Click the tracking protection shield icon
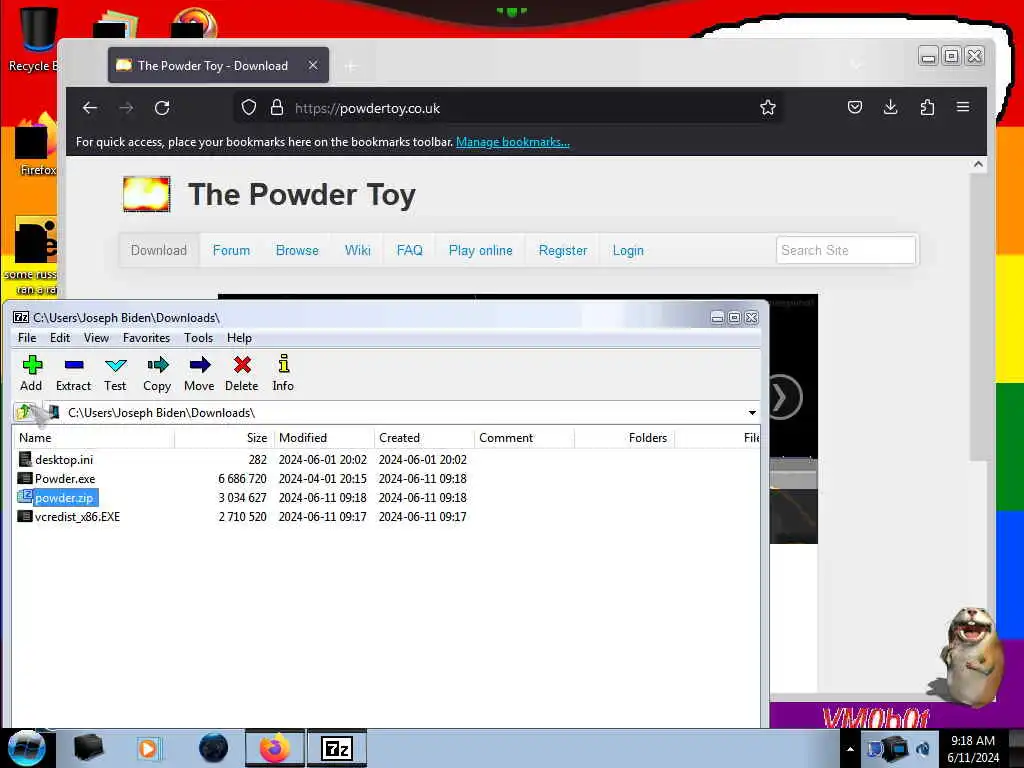The image size is (1024, 768). pos(249,108)
